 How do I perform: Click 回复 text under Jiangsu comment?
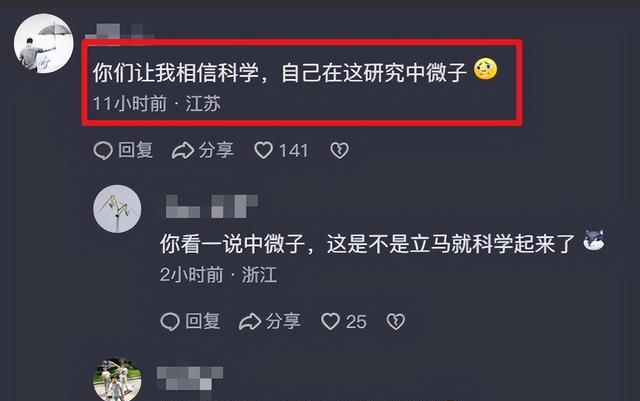coord(136,150)
